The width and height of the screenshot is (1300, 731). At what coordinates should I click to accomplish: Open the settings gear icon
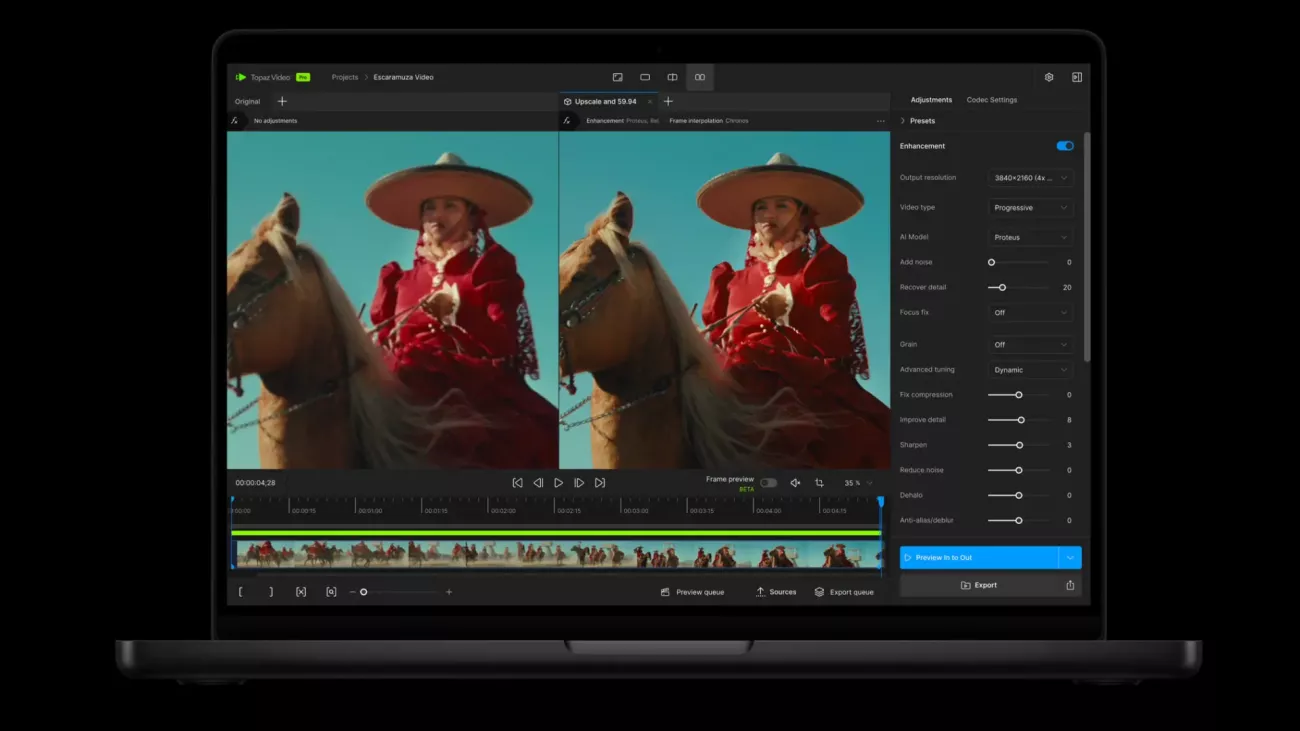coord(1049,77)
